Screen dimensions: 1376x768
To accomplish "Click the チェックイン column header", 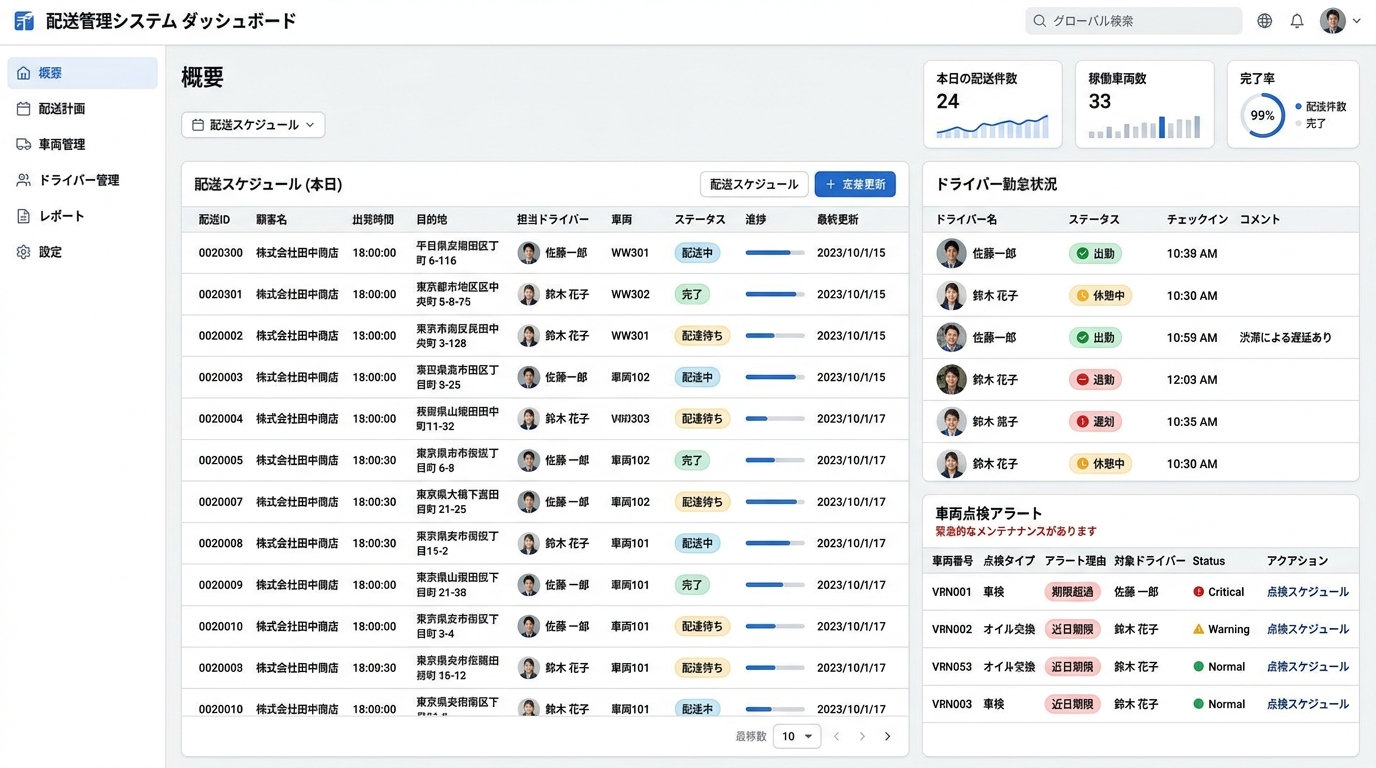I will pos(1197,219).
